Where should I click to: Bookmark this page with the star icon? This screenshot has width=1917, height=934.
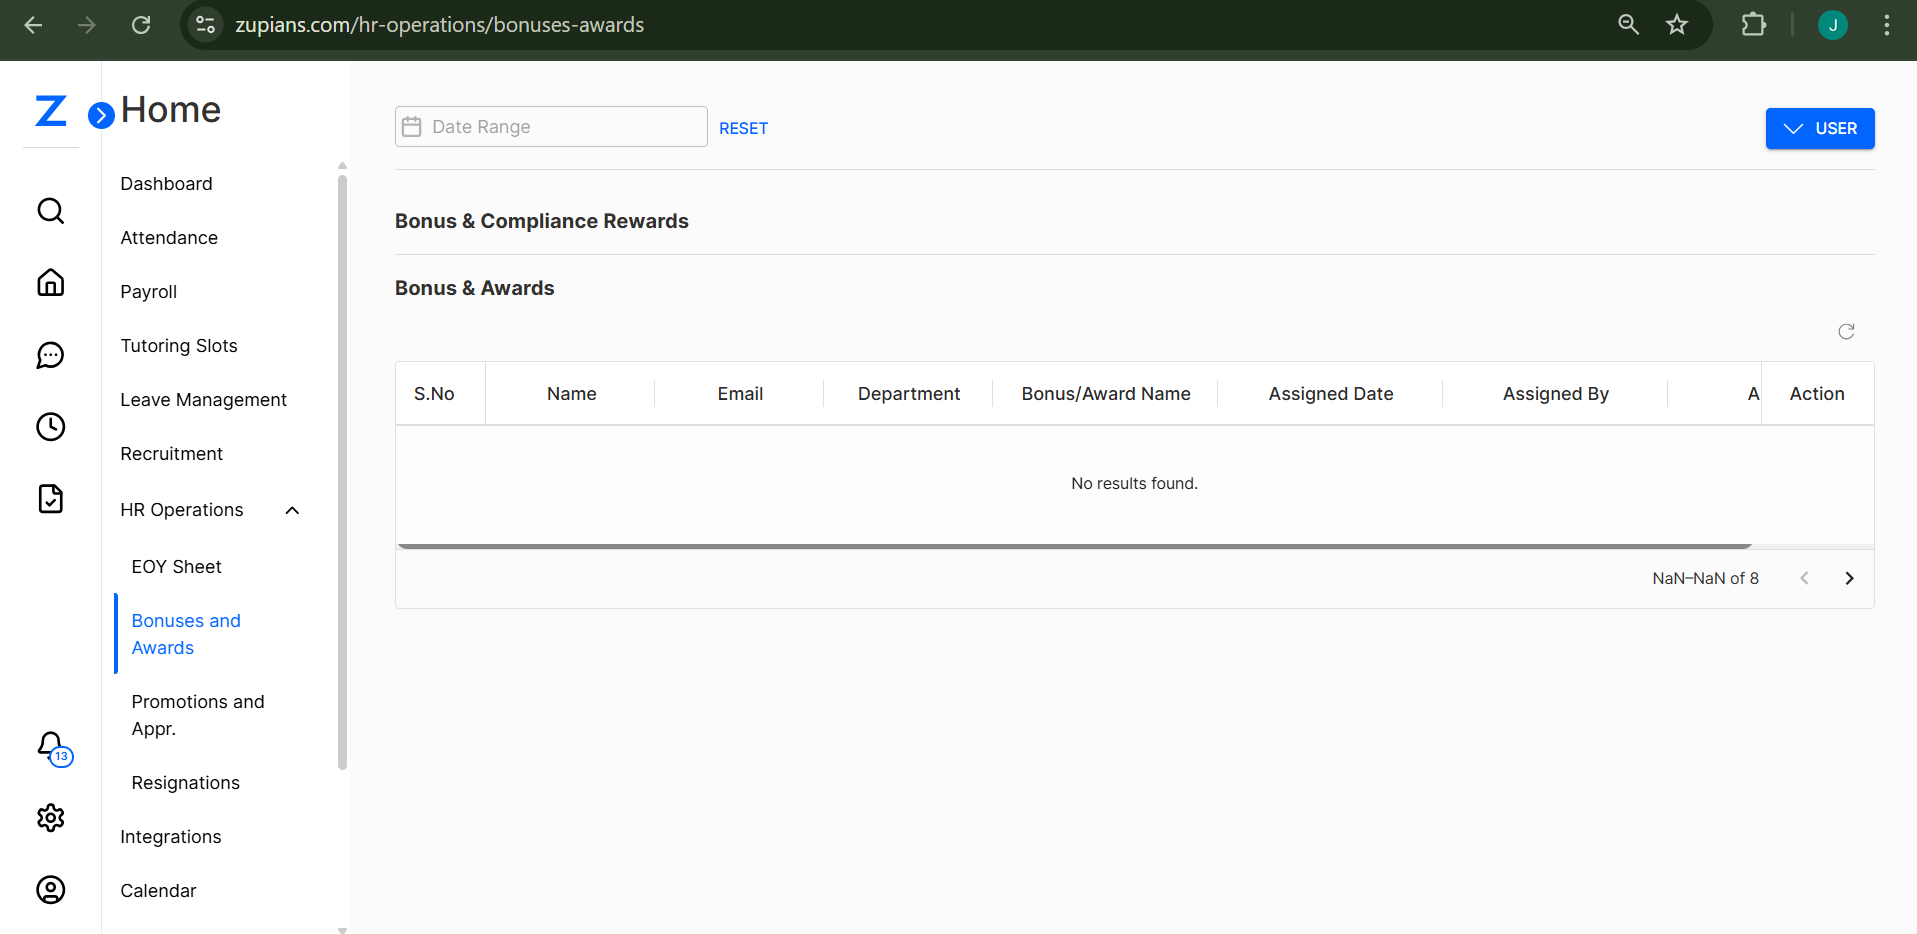point(1677,25)
